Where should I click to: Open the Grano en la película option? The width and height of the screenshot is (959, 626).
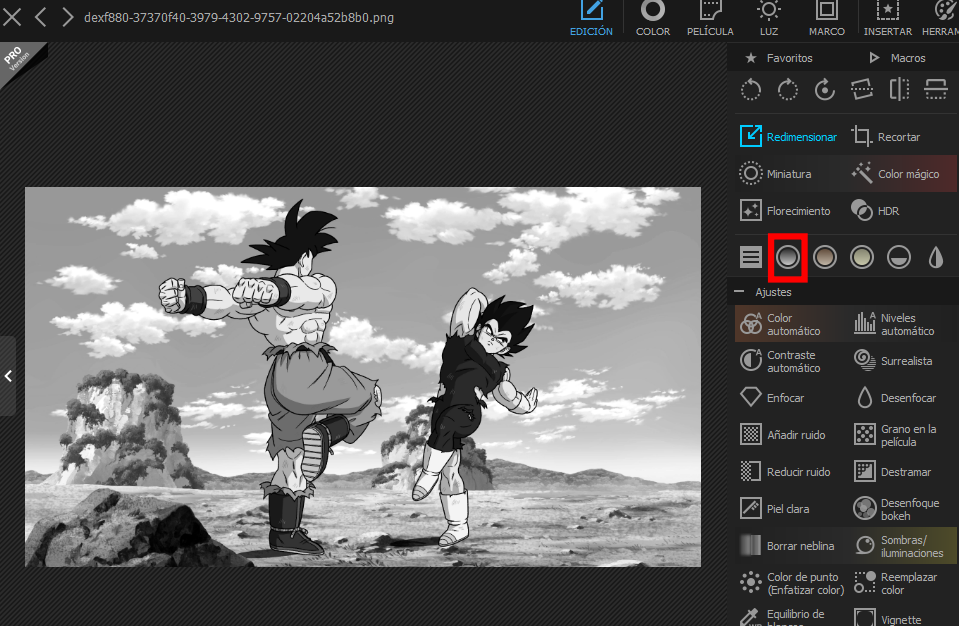[903, 435]
